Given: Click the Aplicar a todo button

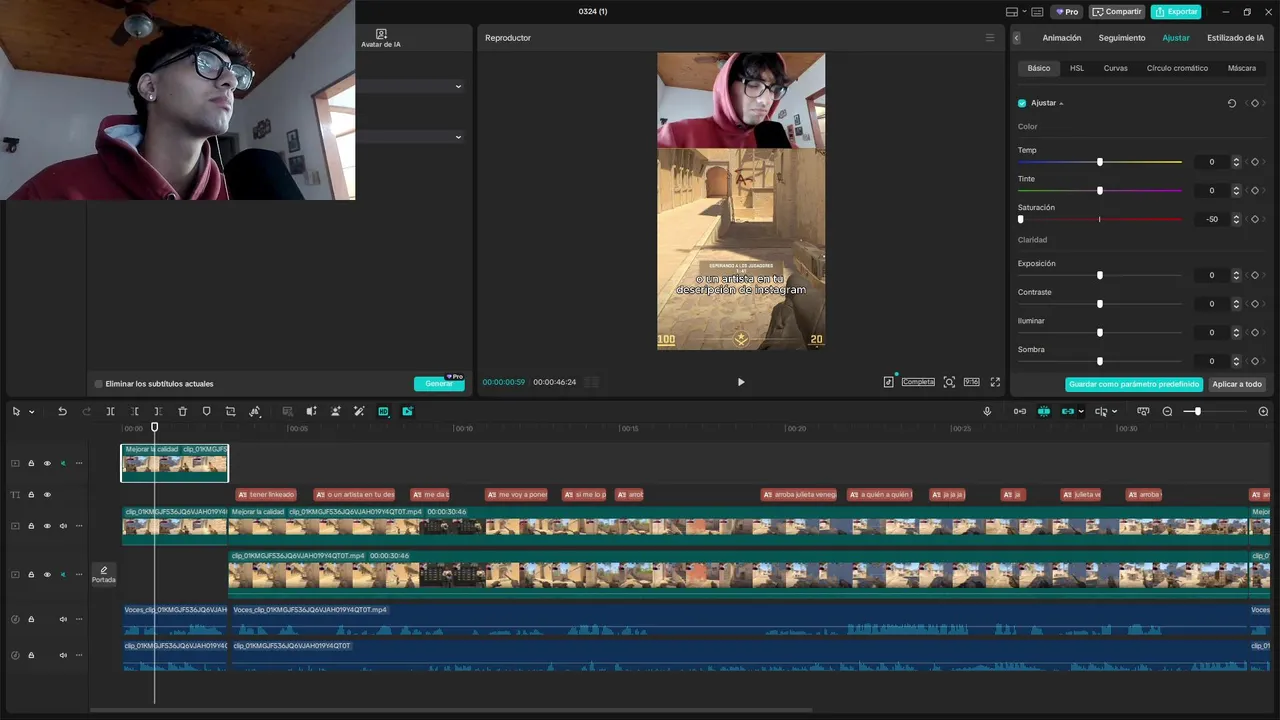Looking at the screenshot, I should pos(1237,384).
